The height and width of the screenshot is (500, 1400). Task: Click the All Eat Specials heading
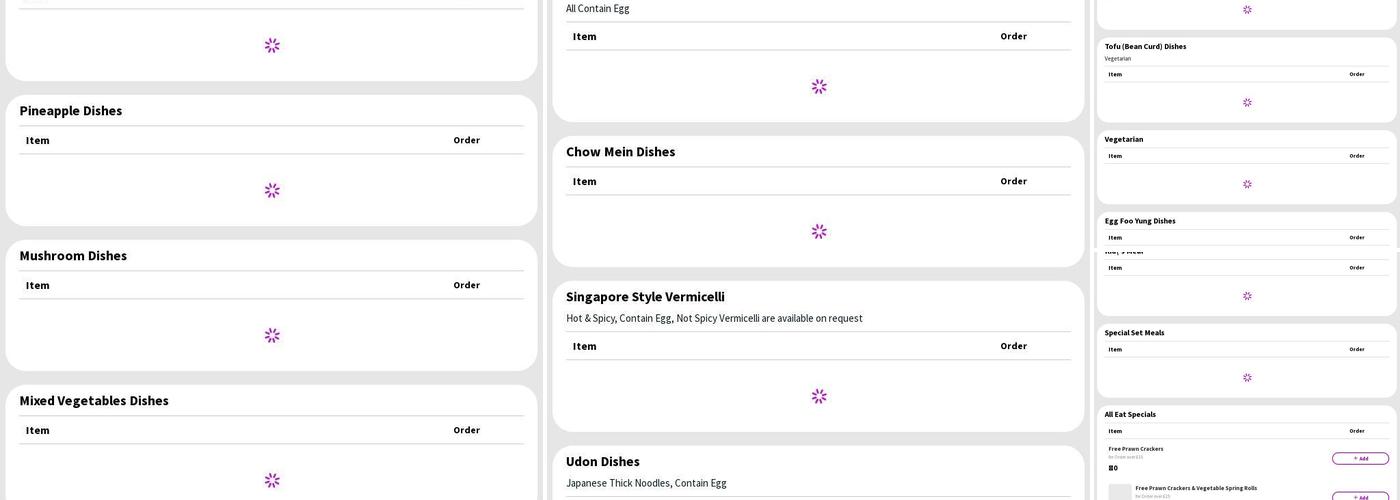(1130, 414)
